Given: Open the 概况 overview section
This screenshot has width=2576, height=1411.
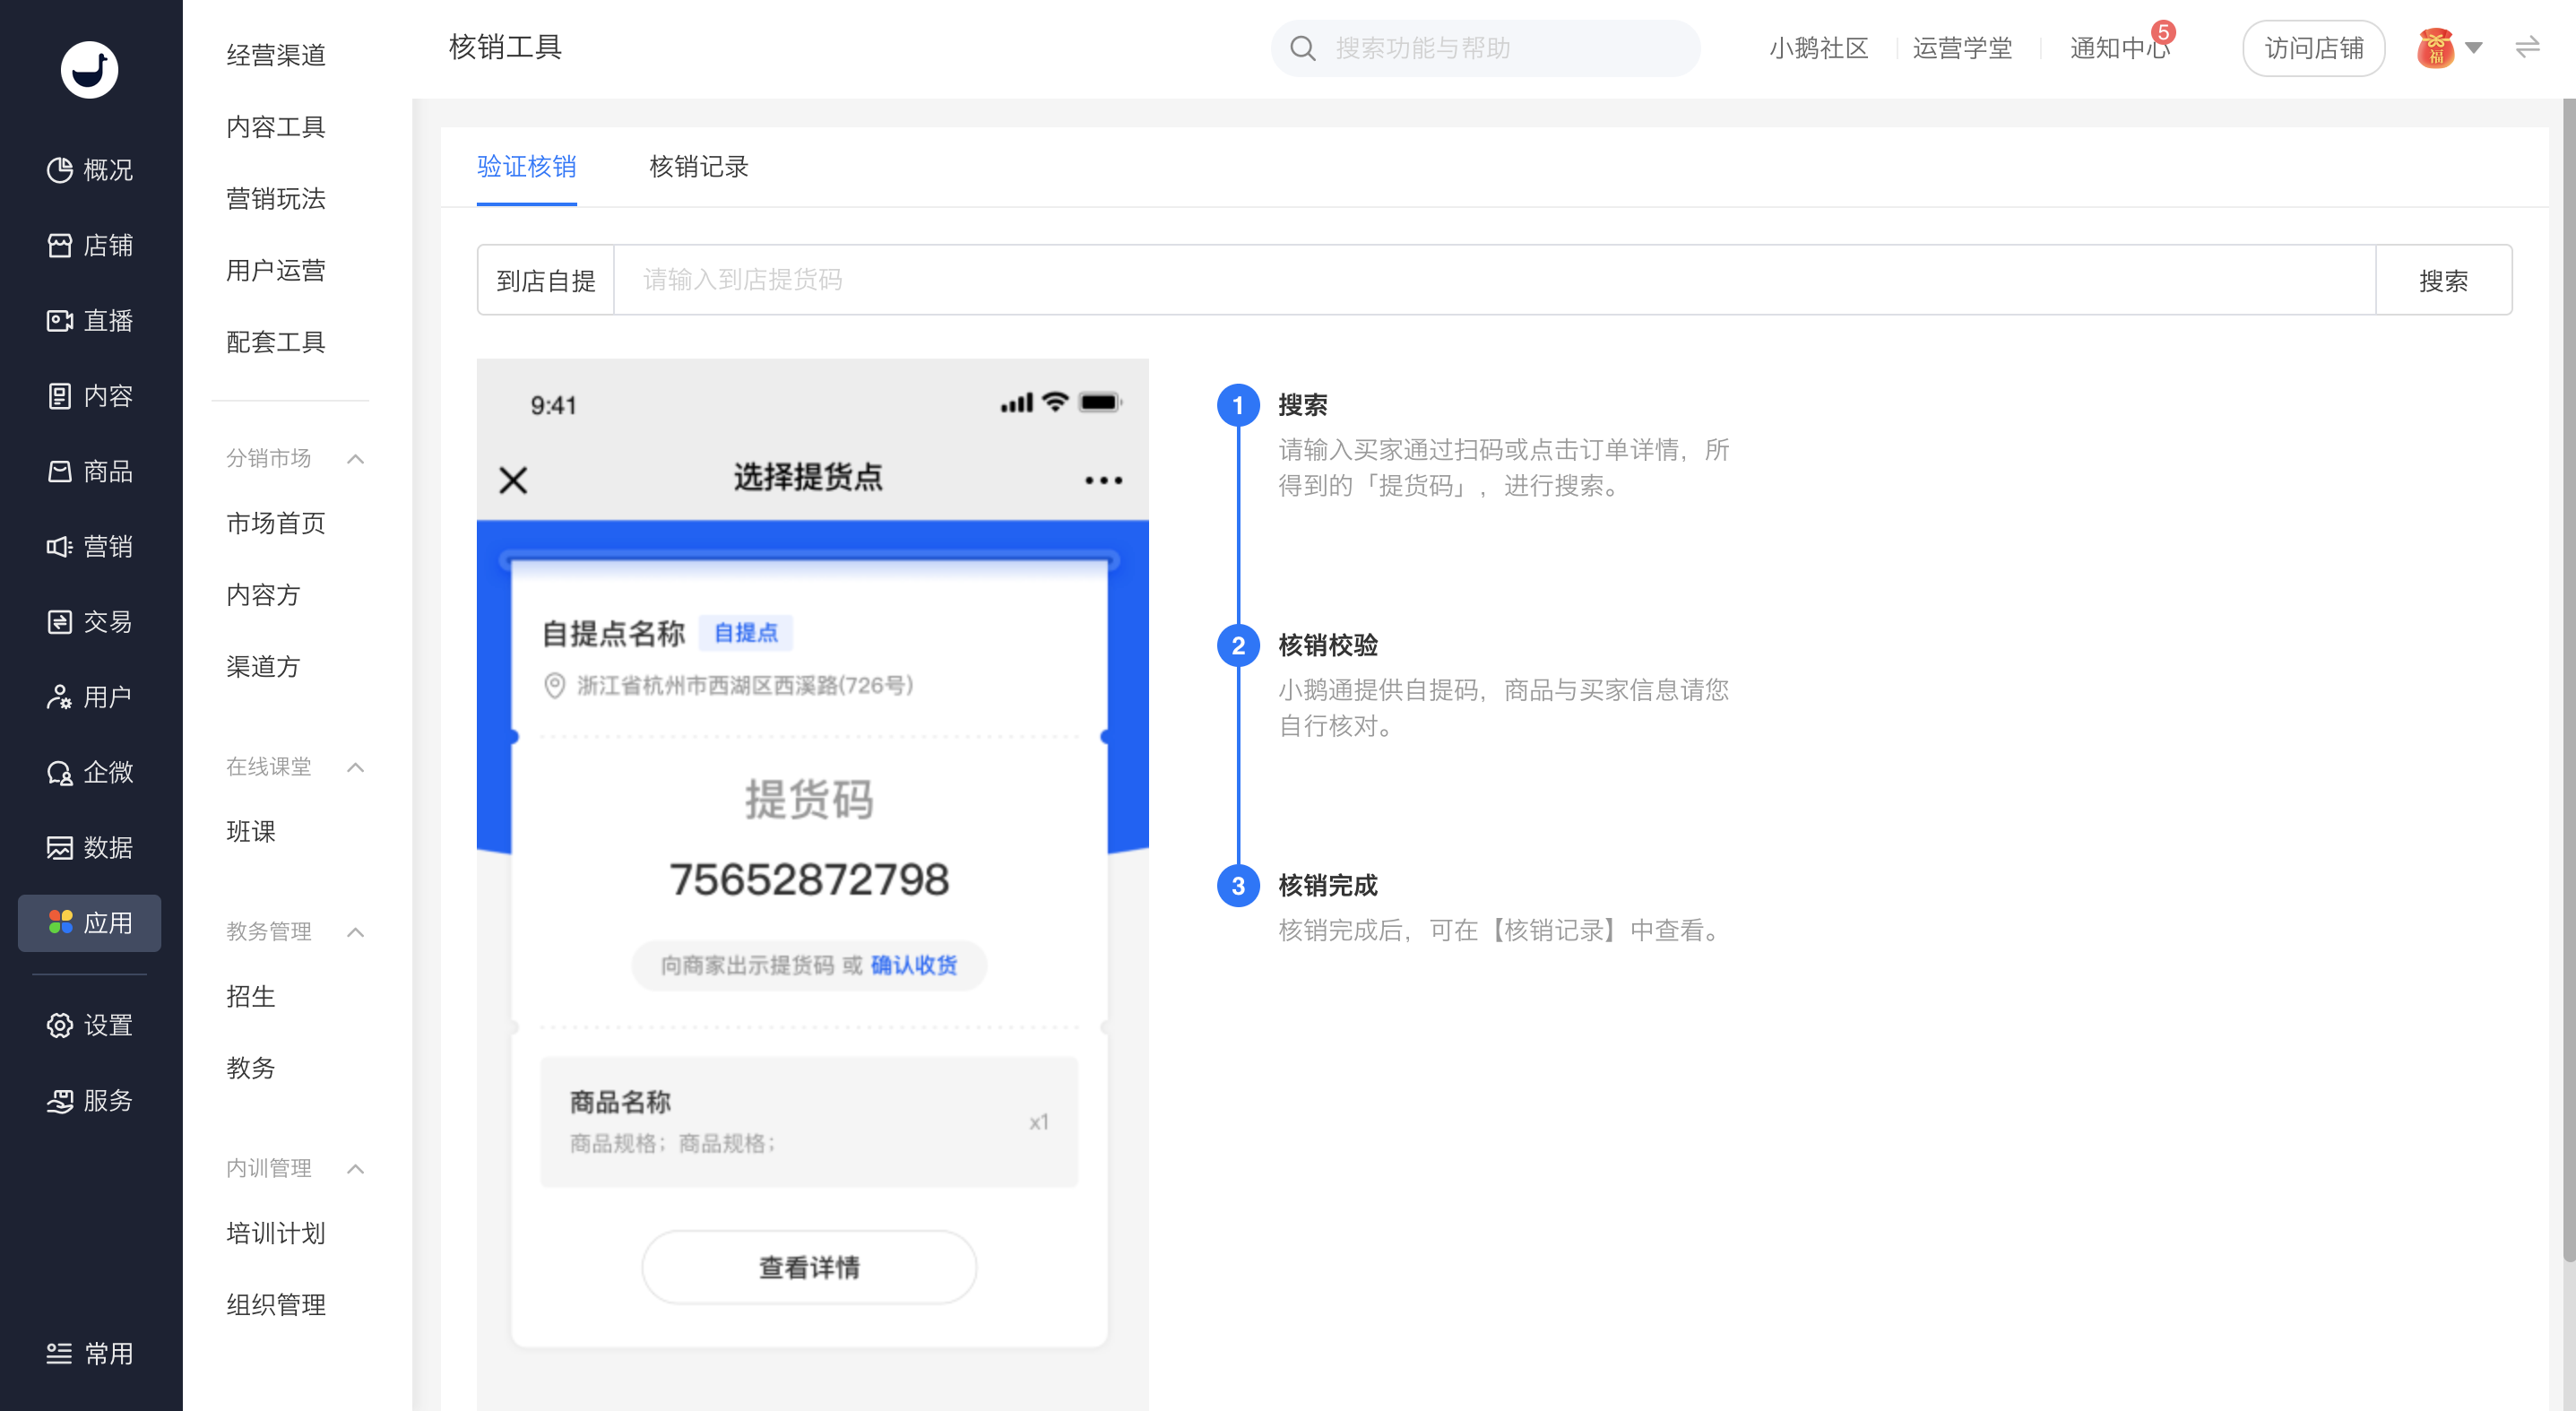Looking at the screenshot, I should pos(90,170).
